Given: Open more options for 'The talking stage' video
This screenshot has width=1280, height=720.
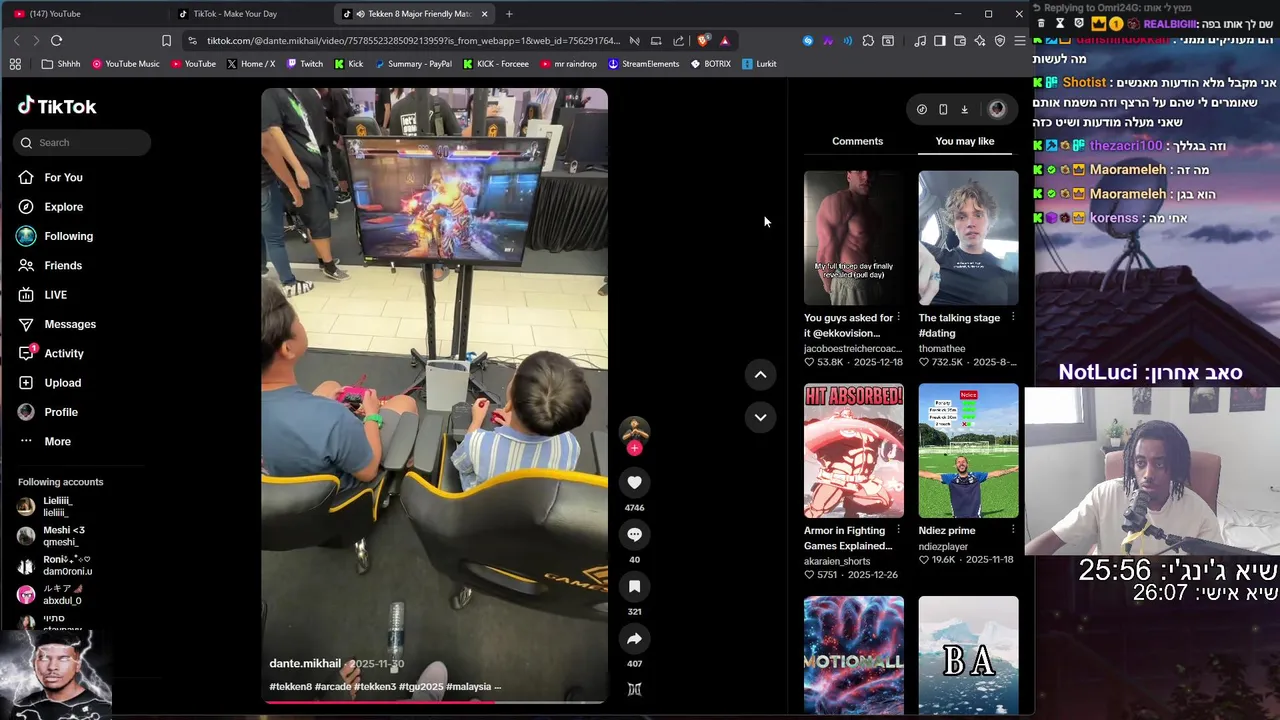Looking at the screenshot, I should (1013, 318).
